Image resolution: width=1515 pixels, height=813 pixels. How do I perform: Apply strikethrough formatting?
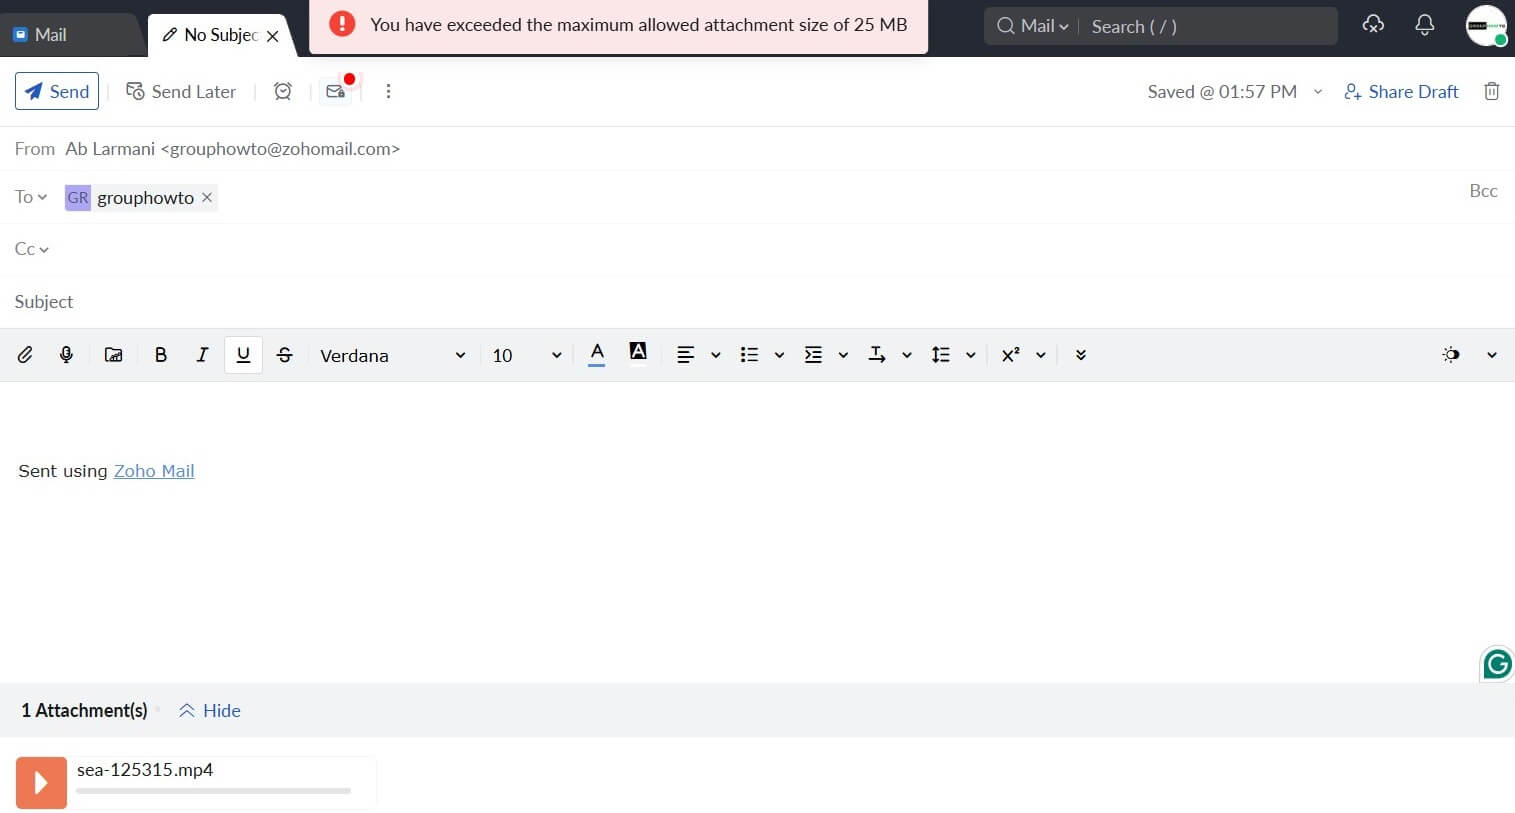(x=285, y=354)
